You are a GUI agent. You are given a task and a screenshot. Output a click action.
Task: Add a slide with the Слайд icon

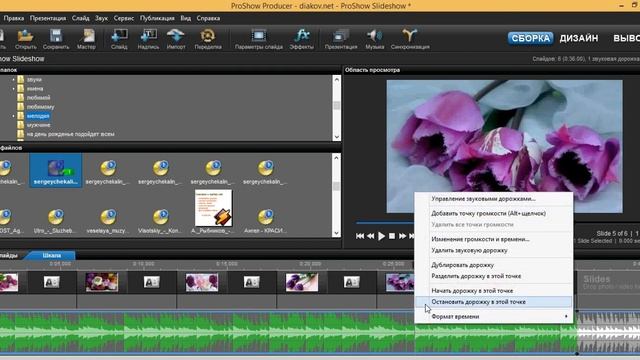(x=119, y=39)
